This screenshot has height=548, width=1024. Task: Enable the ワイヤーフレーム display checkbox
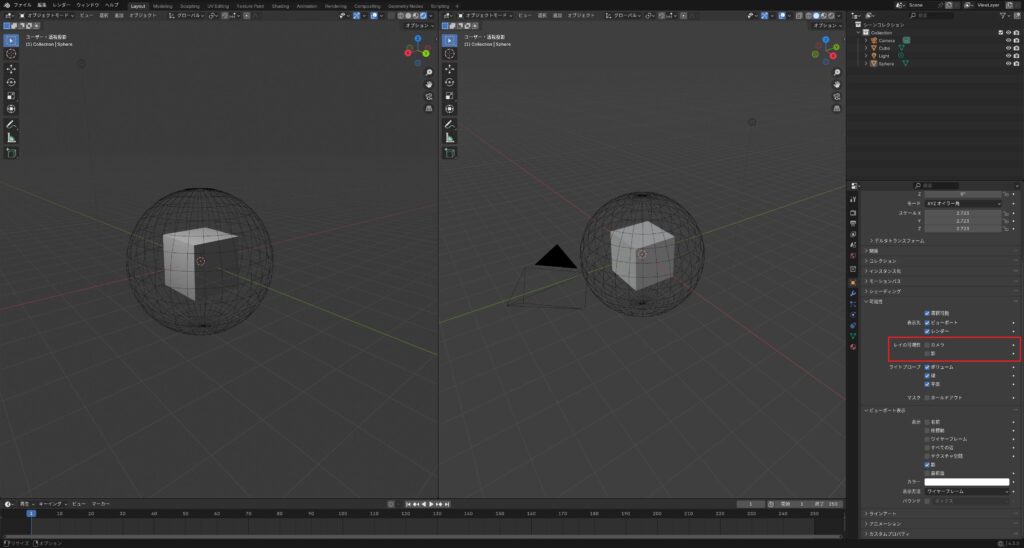tap(927, 439)
